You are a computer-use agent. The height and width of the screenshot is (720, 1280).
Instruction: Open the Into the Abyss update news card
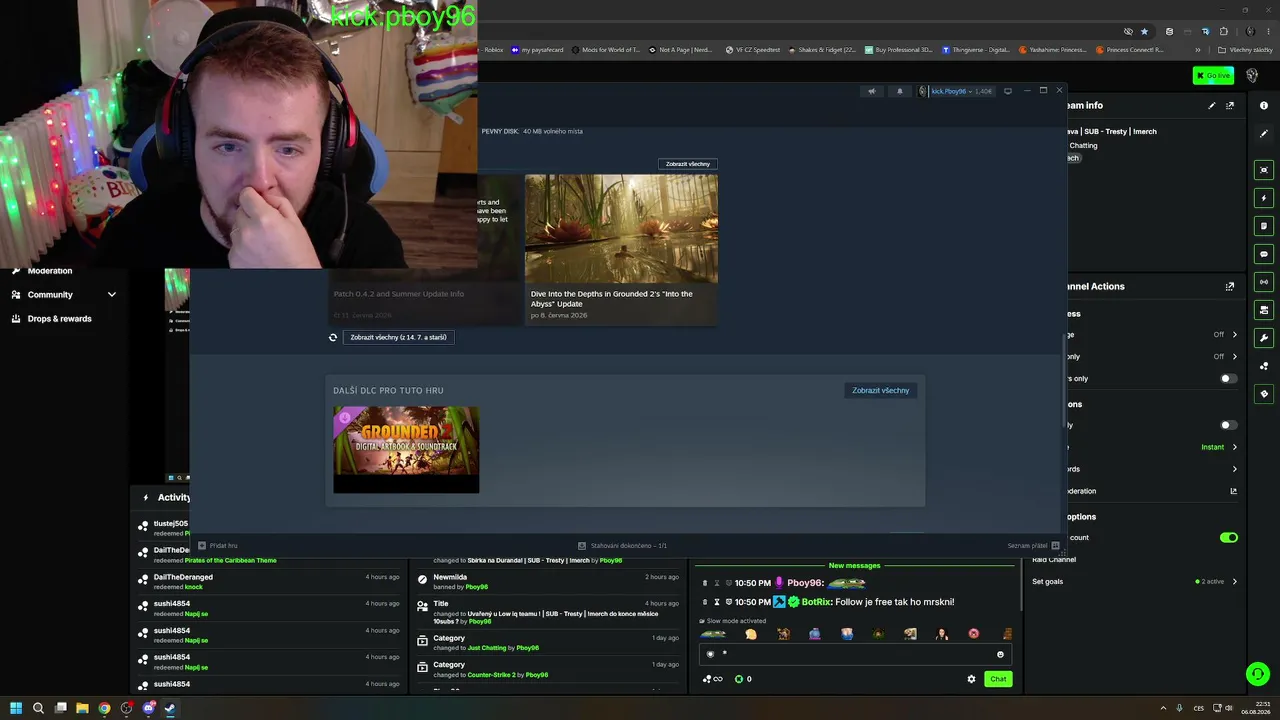[621, 249]
